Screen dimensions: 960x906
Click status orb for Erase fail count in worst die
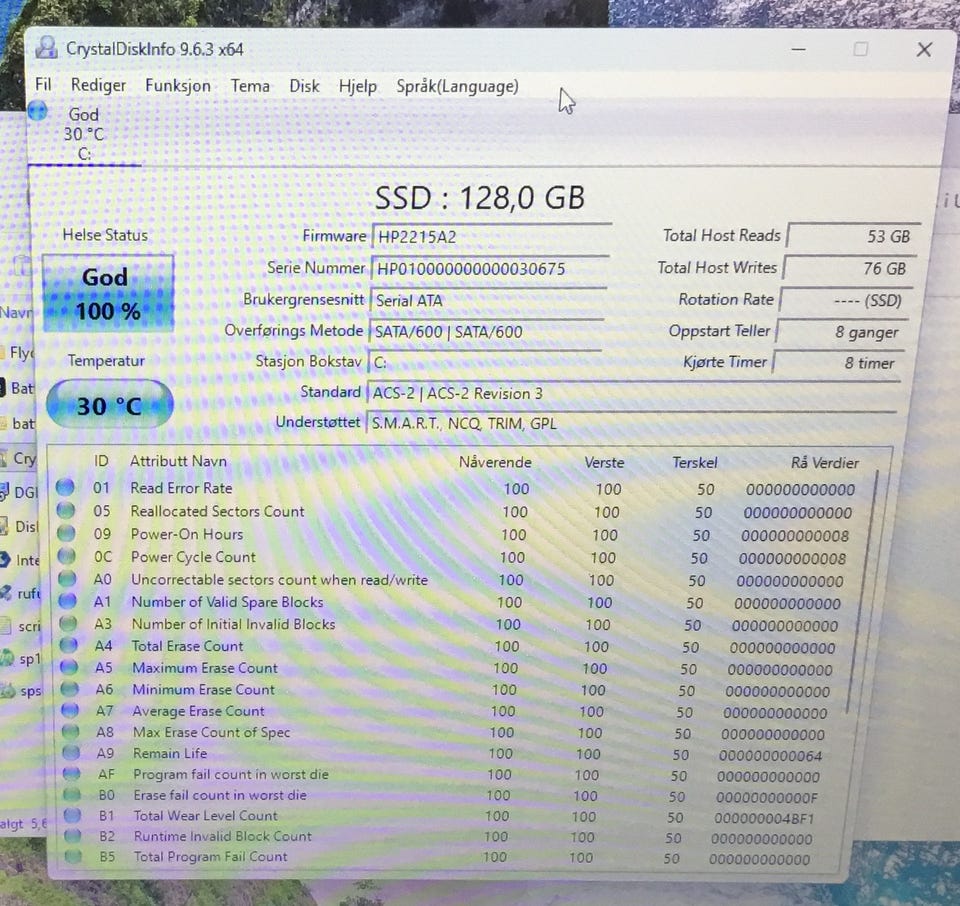(x=72, y=795)
